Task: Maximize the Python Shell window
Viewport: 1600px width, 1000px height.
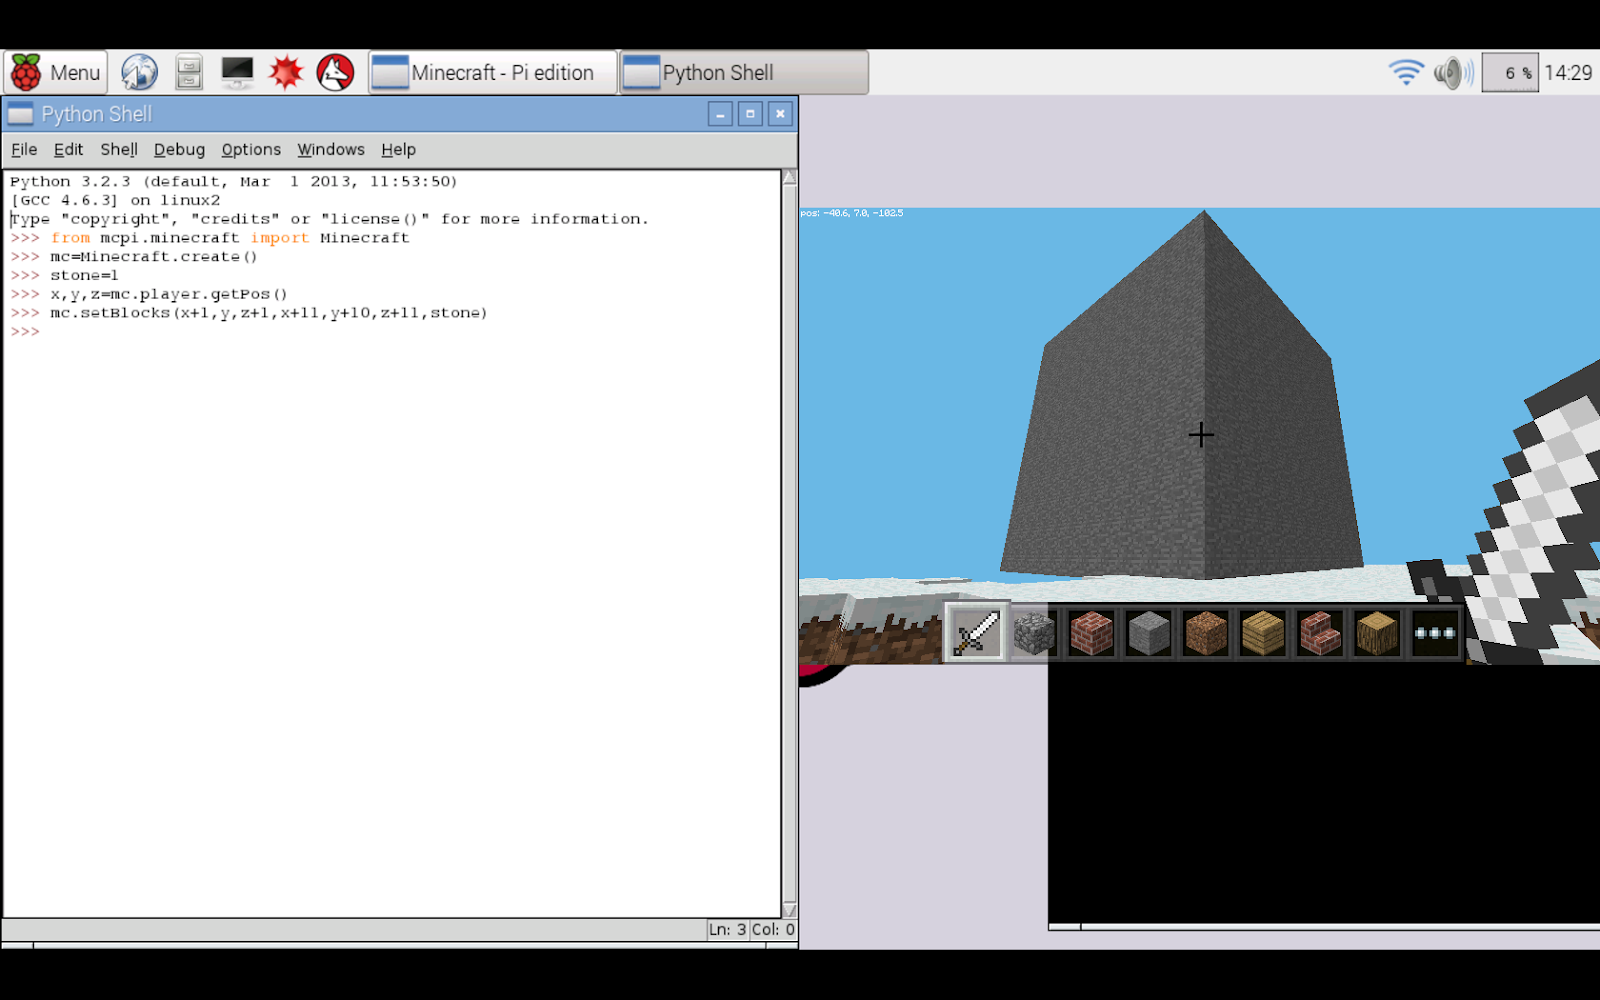Action: click(750, 114)
